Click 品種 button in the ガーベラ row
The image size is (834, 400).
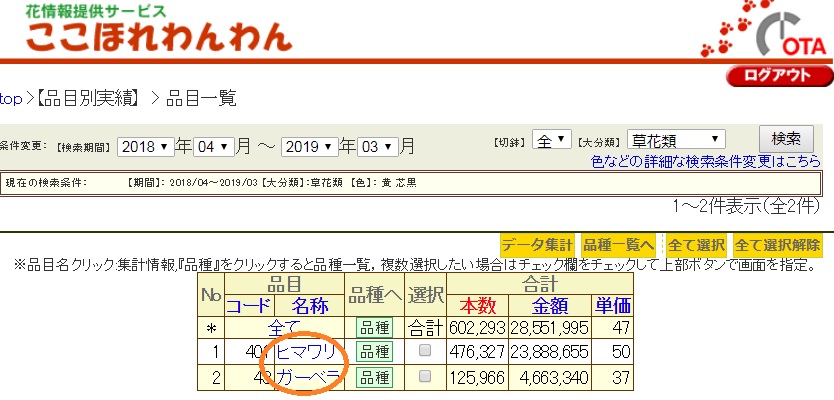click(374, 377)
